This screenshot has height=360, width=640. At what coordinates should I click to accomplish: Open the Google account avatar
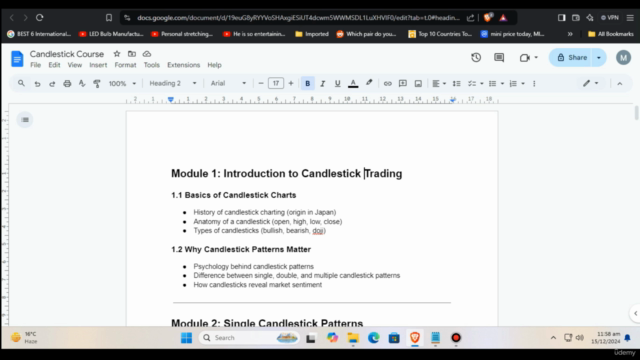(623, 58)
